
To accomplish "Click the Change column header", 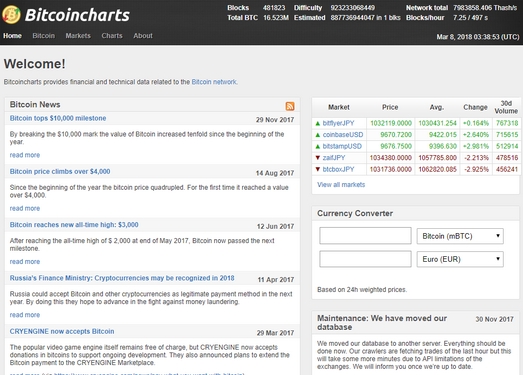I will click(475, 107).
